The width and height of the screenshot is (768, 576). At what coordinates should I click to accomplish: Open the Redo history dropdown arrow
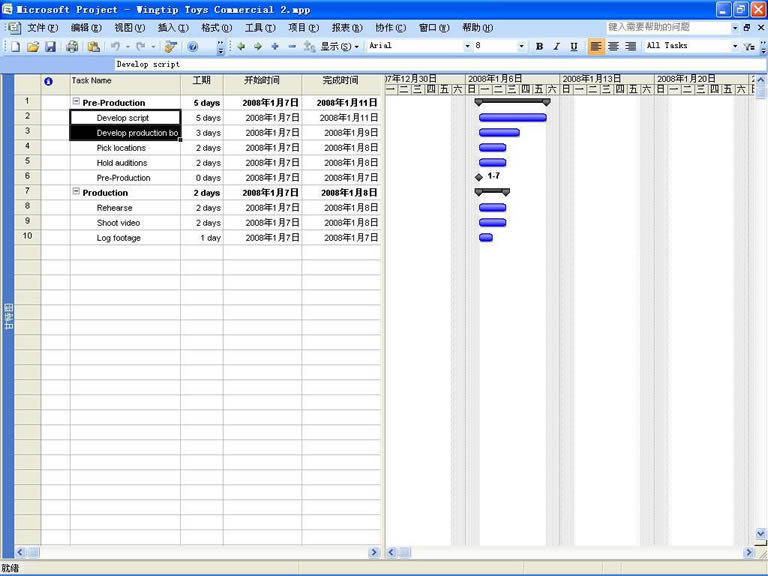(153, 47)
